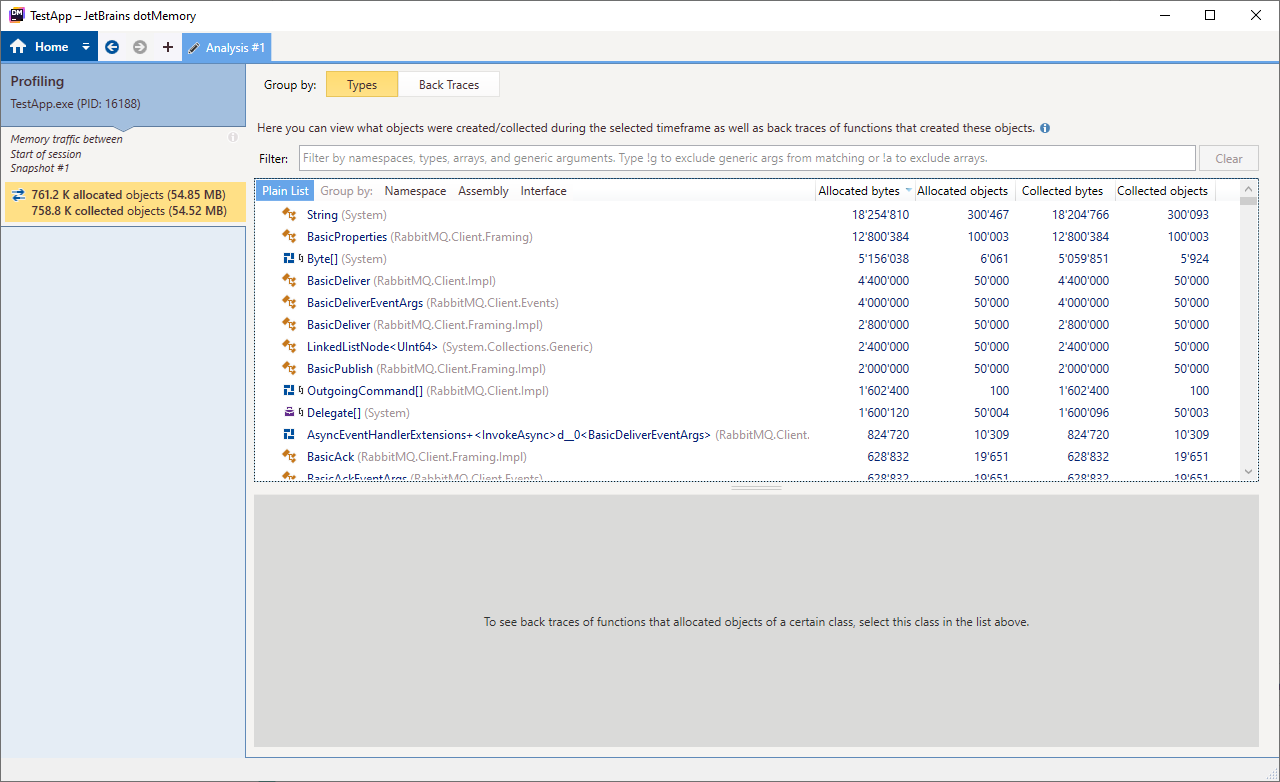Click the BasicAck class icon
Image resolution: width=1280 pixels, height=782 pixels.
click(289, 457)
